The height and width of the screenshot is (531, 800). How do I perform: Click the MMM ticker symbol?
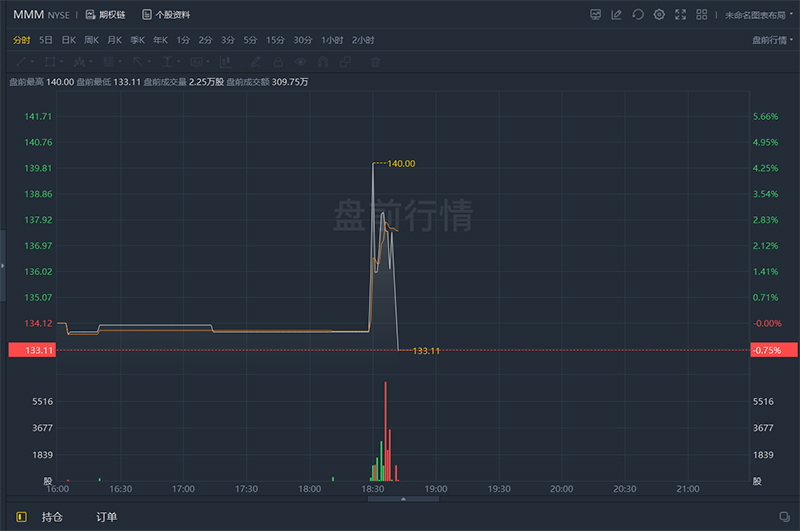(29, 14)
